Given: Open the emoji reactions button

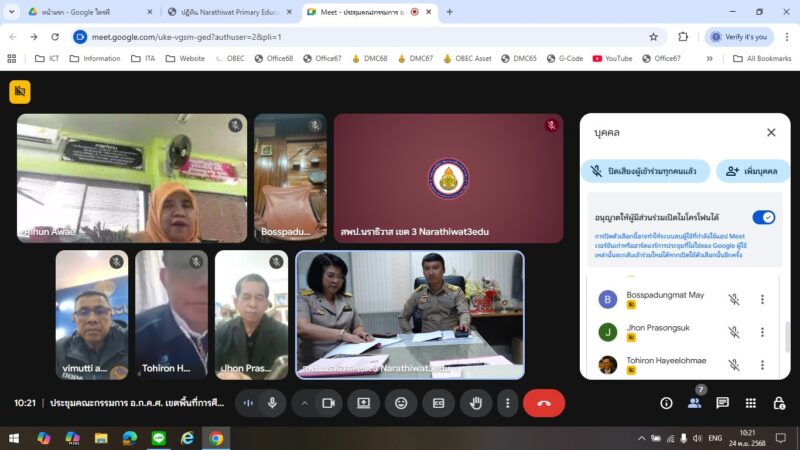Looking at the screenshot, I should pos(401,403).
